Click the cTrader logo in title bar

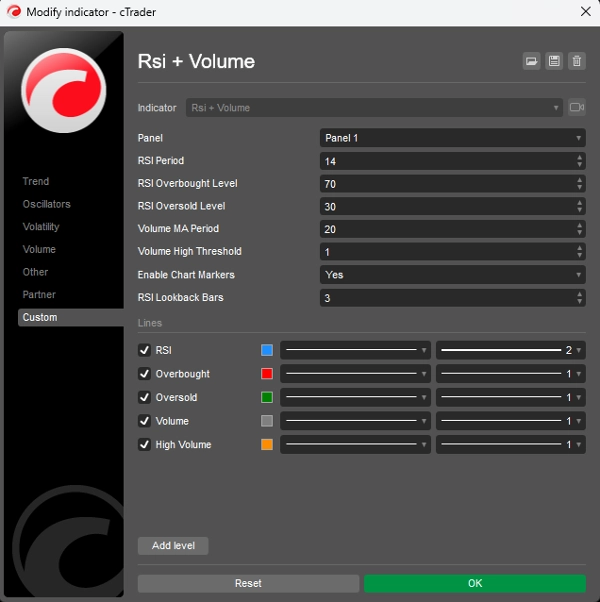pyautogui.click(x=14, y=12)
